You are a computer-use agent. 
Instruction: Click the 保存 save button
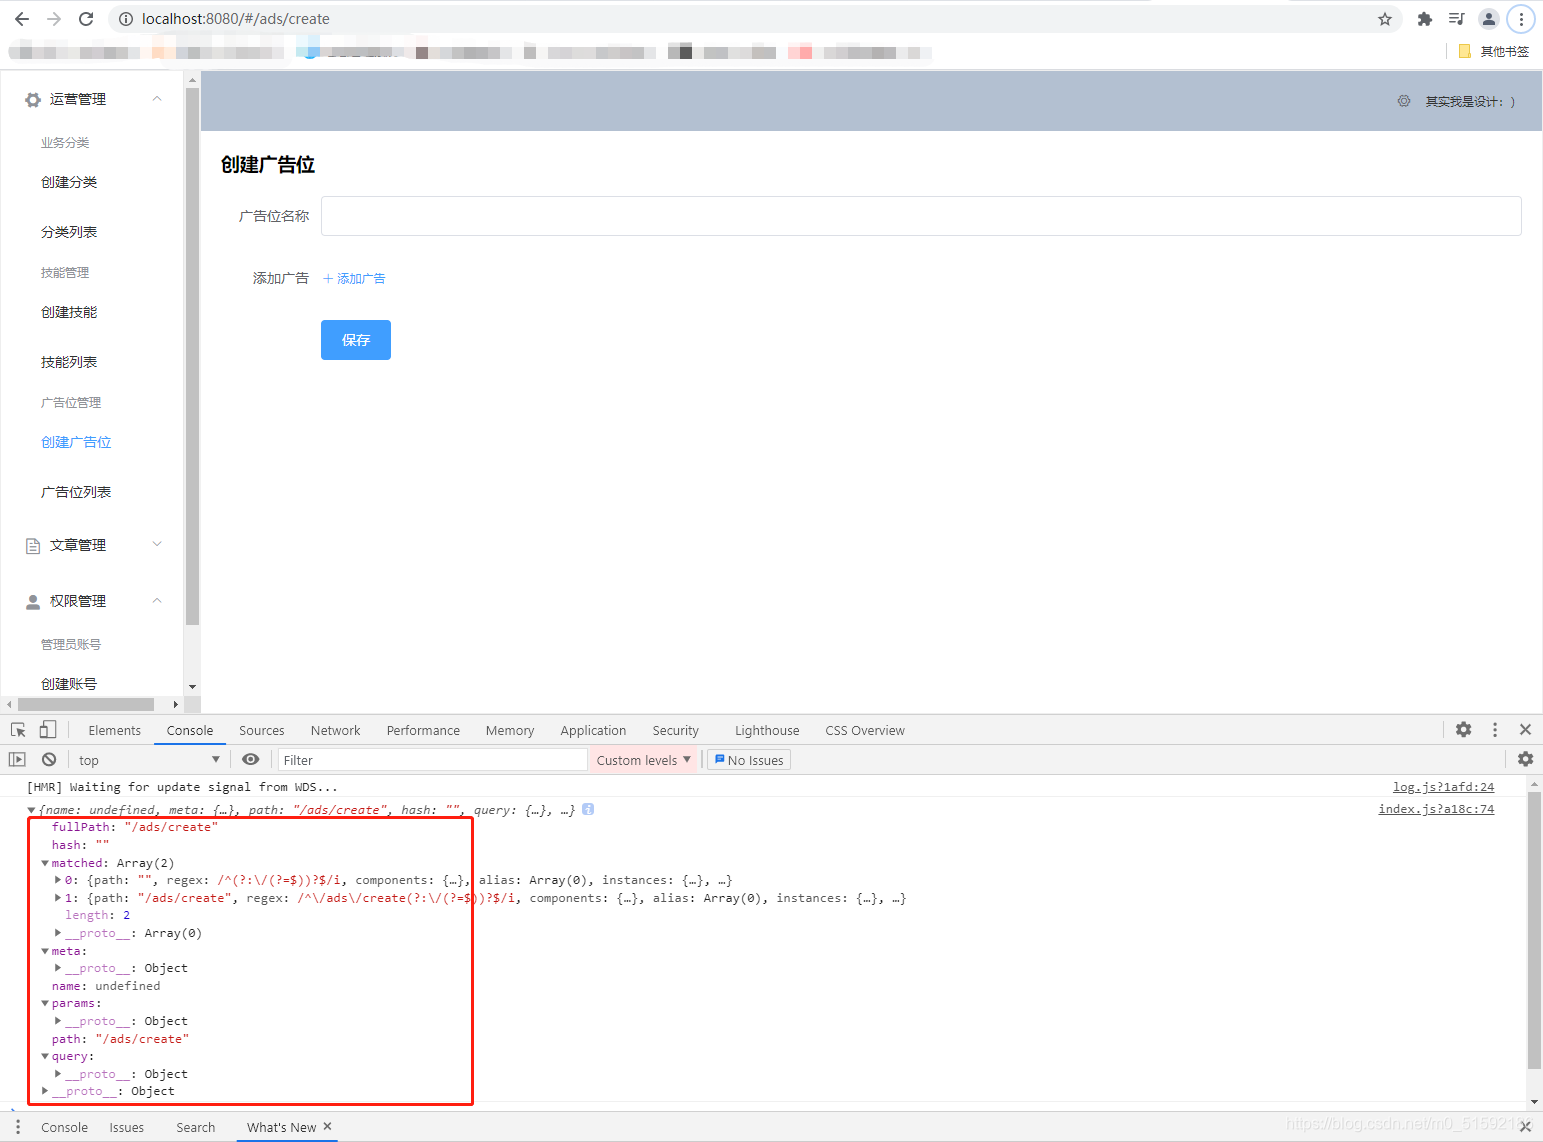tap(356, 340)
